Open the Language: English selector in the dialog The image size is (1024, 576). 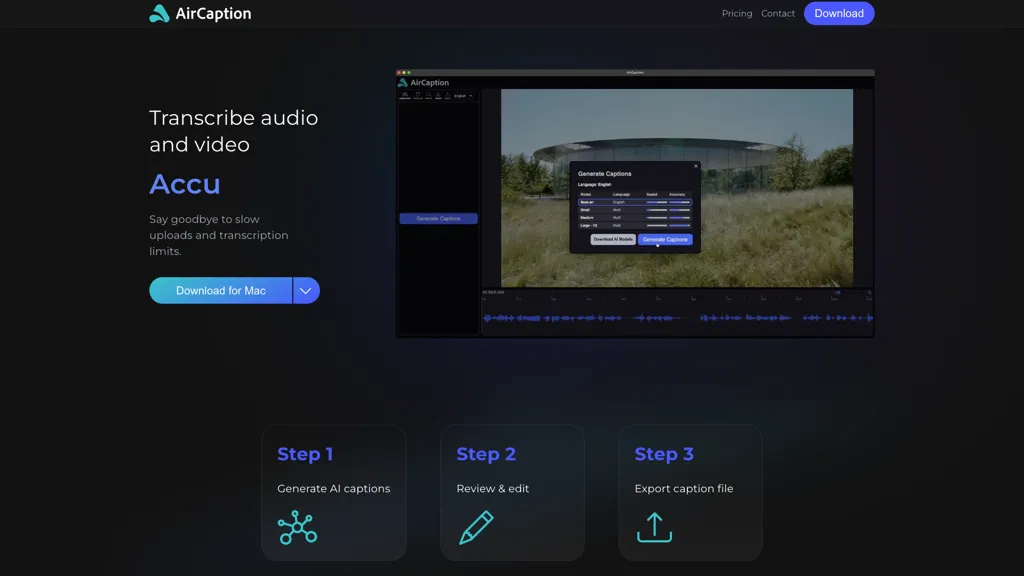pyautogui.click(x=595, y=184)
